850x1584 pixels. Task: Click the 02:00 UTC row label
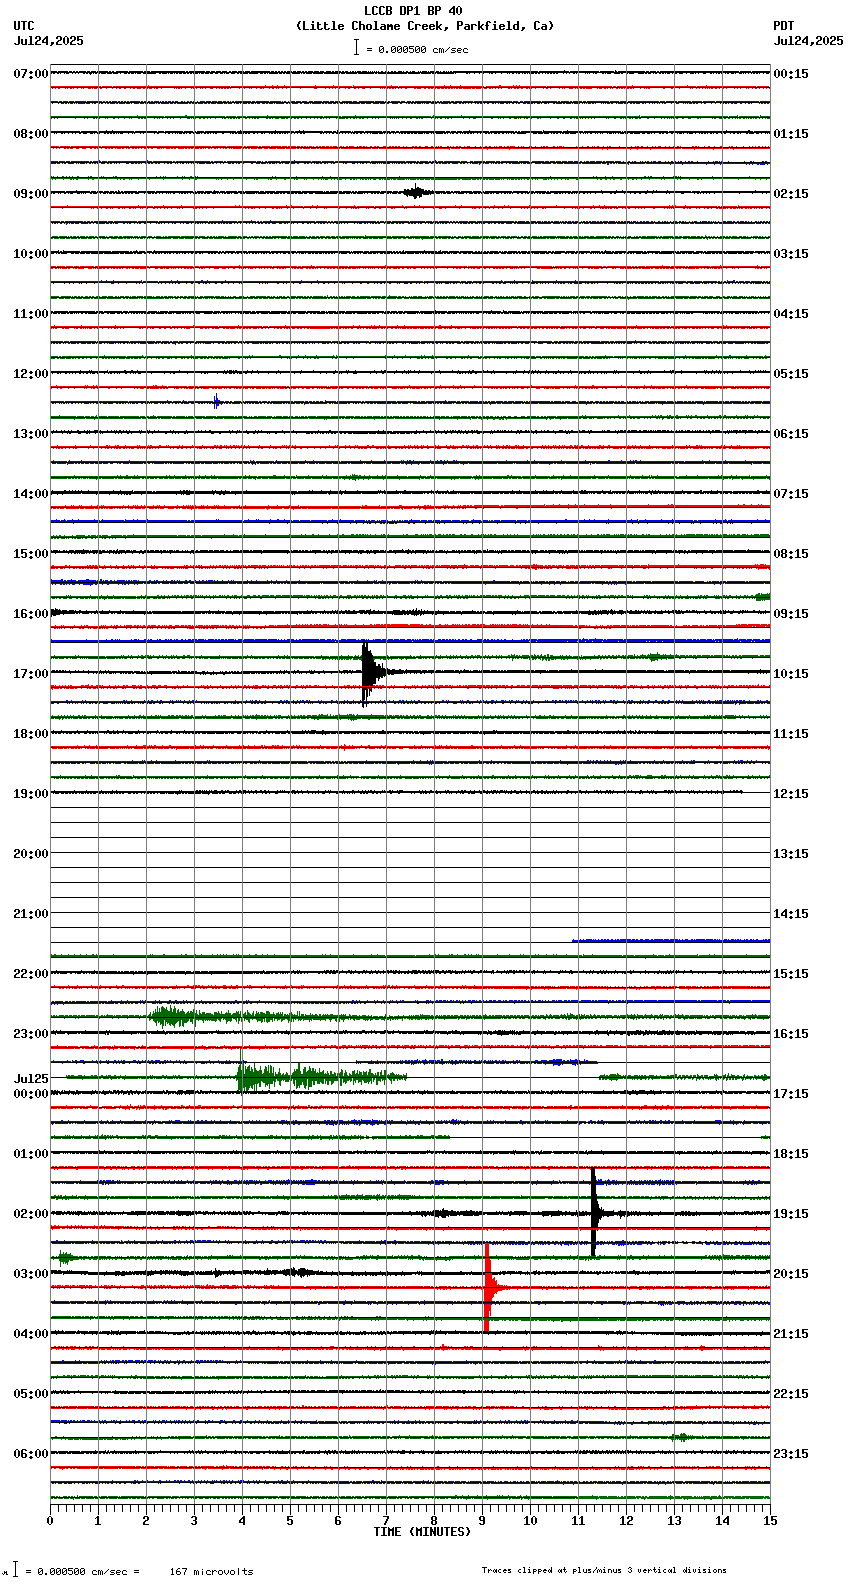[x=31, y=1214]
